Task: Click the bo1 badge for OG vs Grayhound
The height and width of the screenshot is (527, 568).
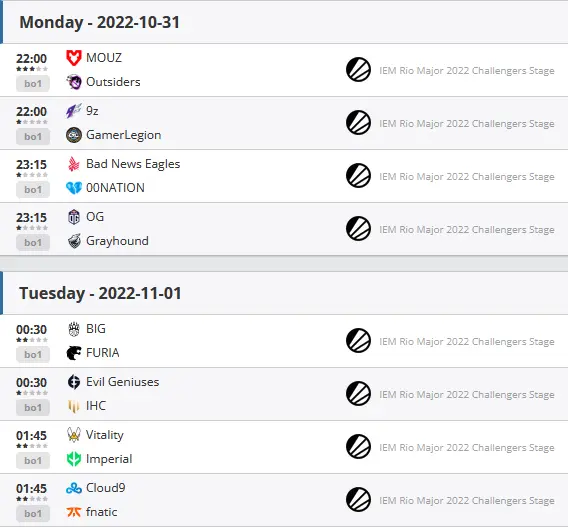Action: pos(33,243)
